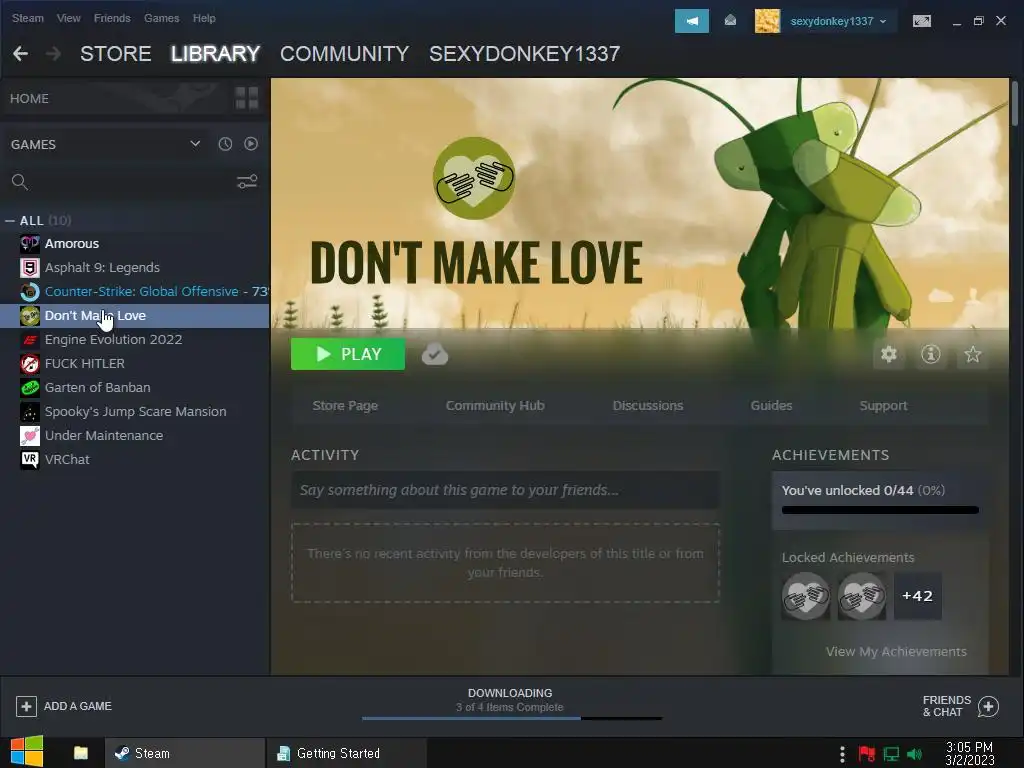Viewport: 1024px width, 768px height.
Task: Click the green PLAY button
Action: (347, 354)
